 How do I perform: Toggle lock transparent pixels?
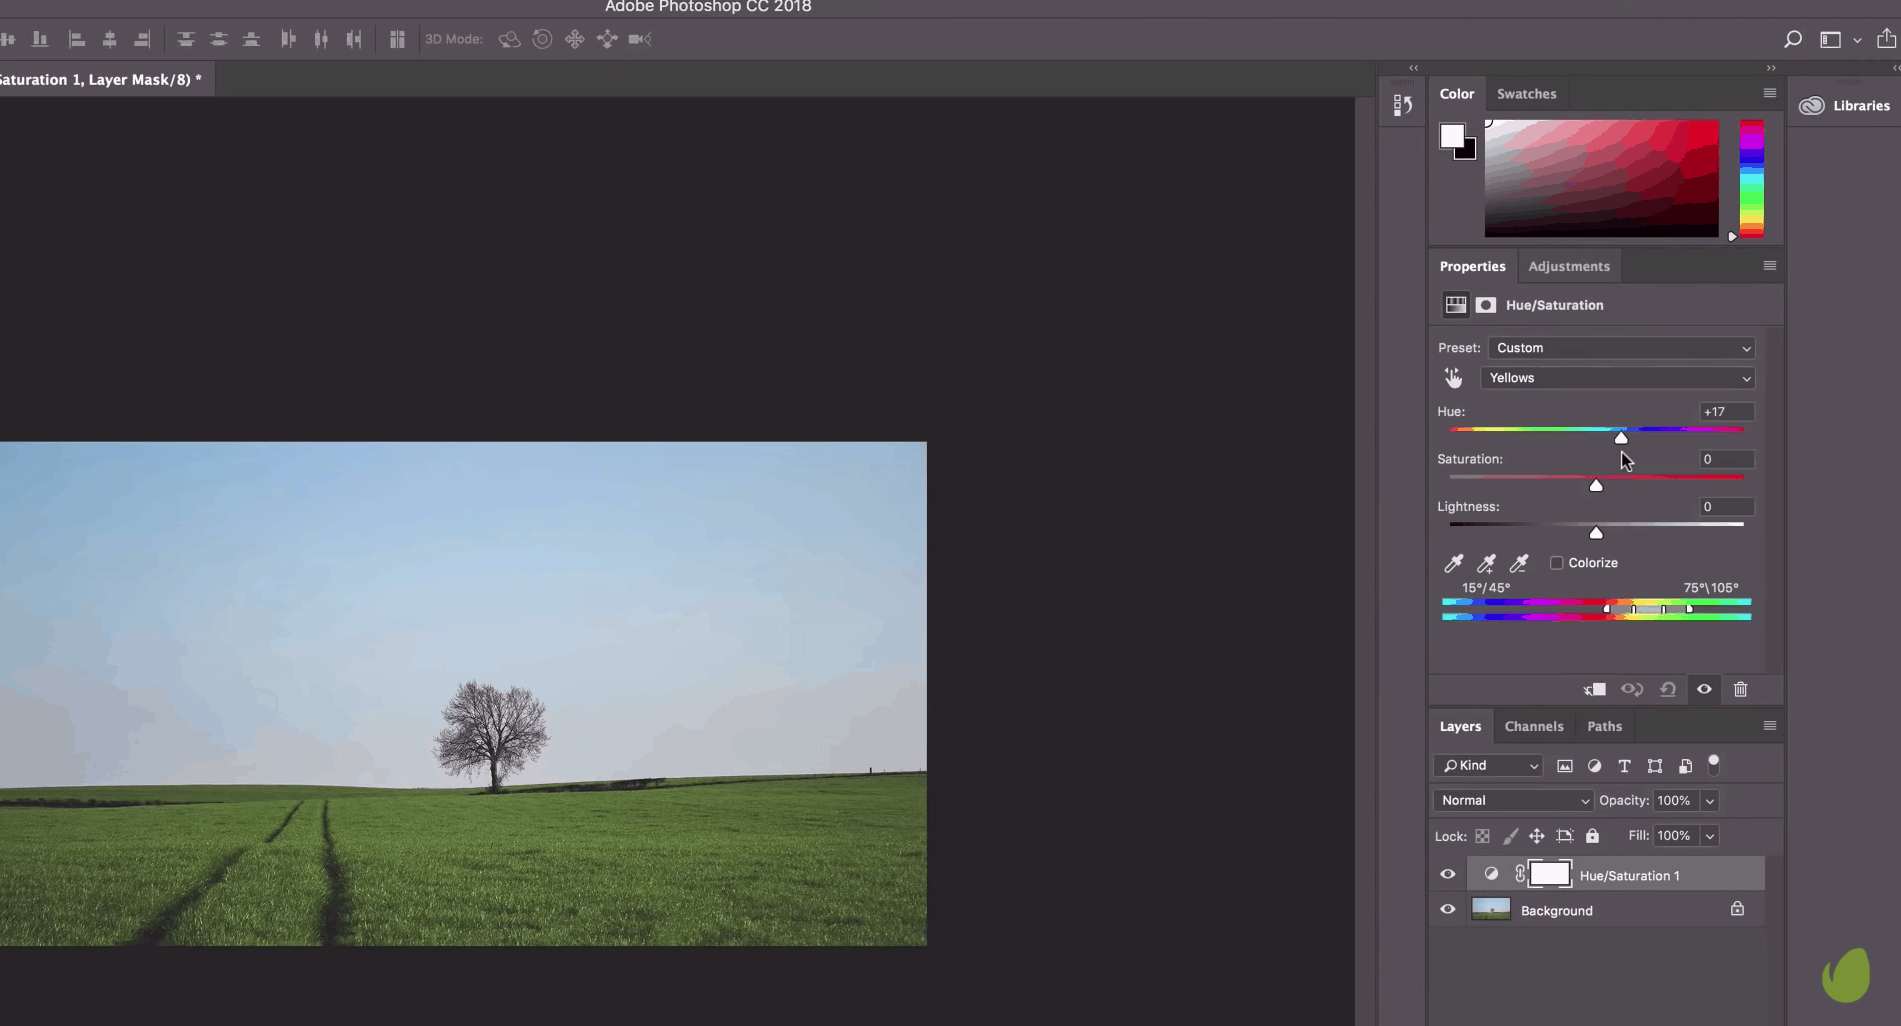coord(1483,836)
